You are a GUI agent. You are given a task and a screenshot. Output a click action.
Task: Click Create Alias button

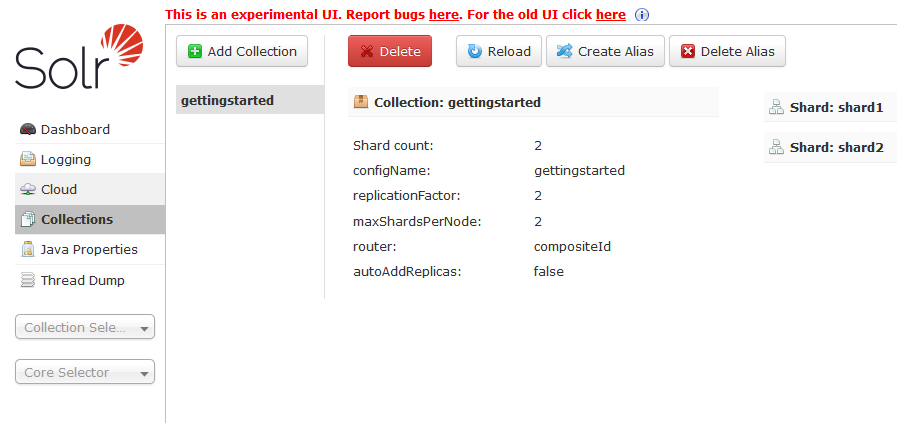pyautogui.click(x=605, y=52)
